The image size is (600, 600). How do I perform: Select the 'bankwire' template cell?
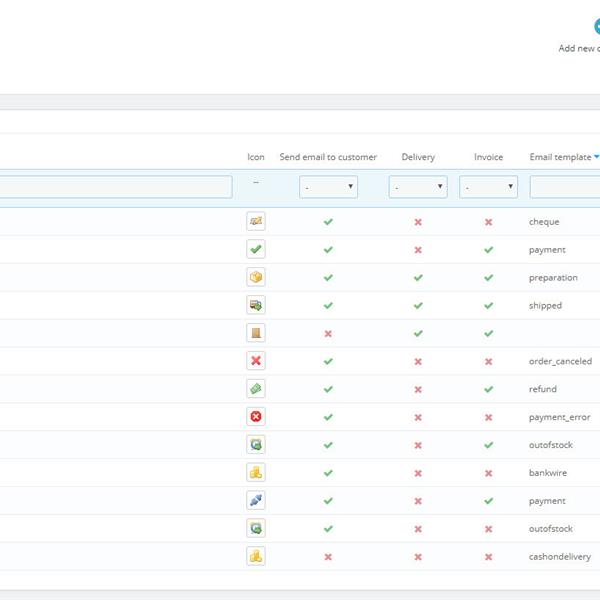[548, 473]
